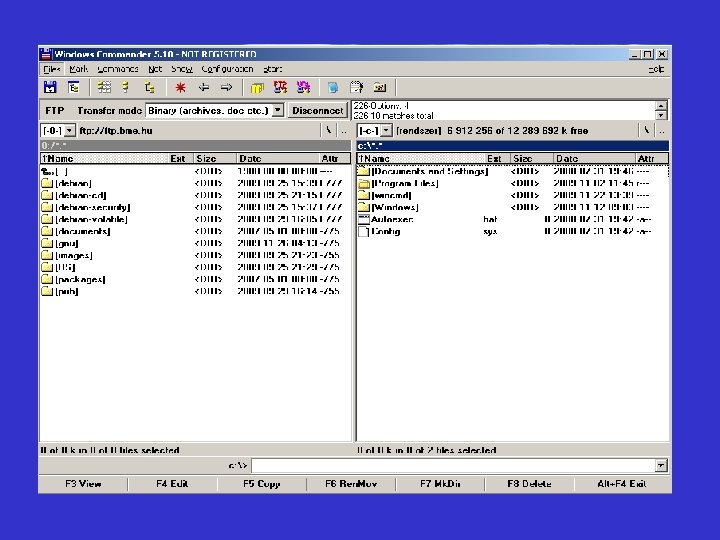Click the folder icon beside debian-cd
The height and width of the screenshot is (540, 720).
[47, 195]
